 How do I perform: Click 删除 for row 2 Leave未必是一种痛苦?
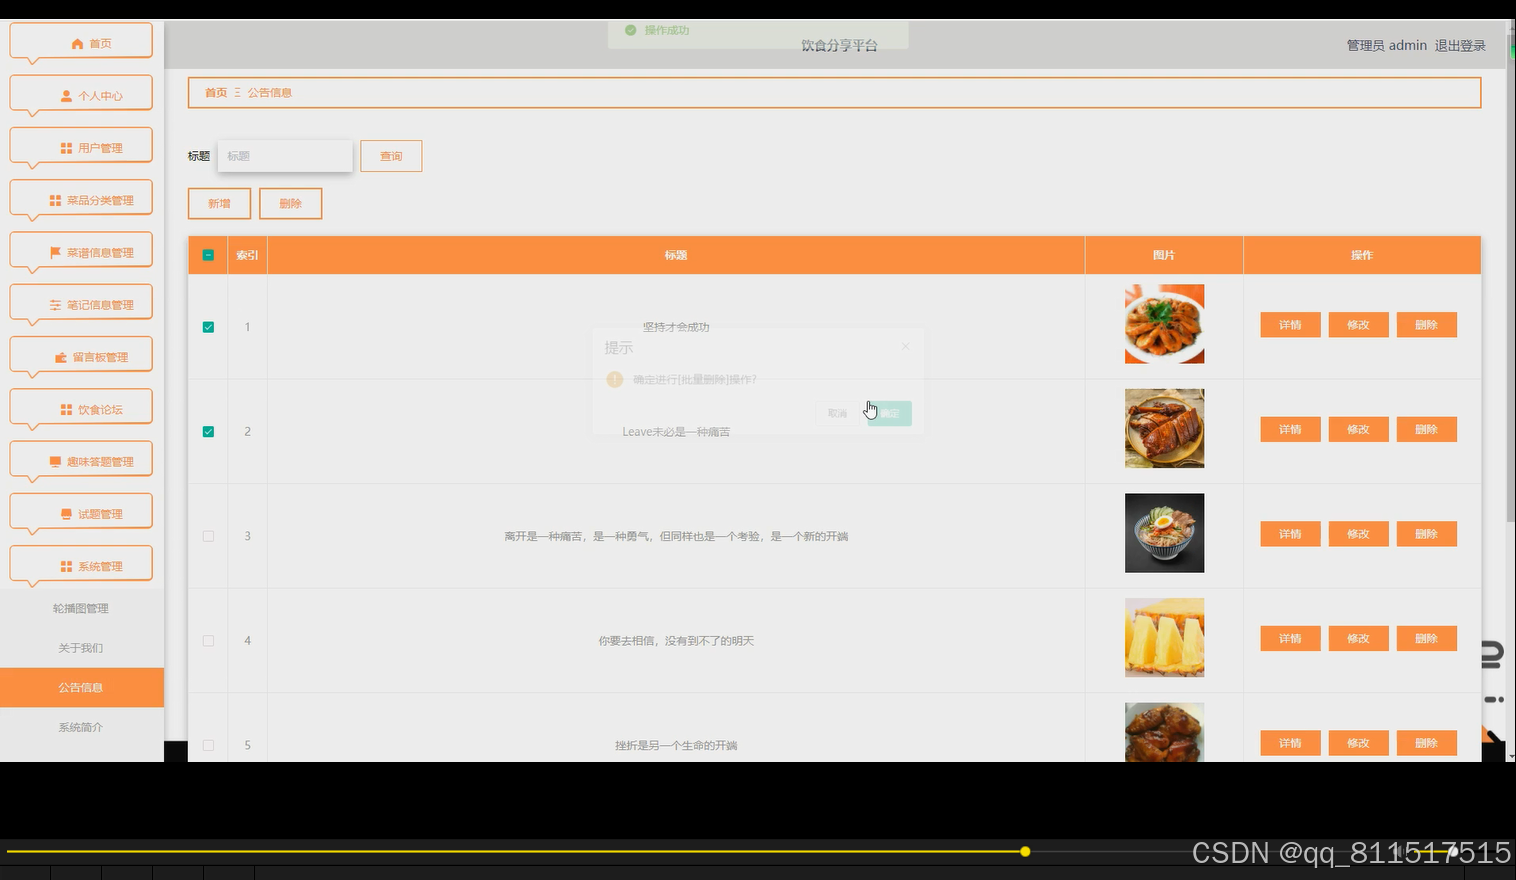[1426, 429]
